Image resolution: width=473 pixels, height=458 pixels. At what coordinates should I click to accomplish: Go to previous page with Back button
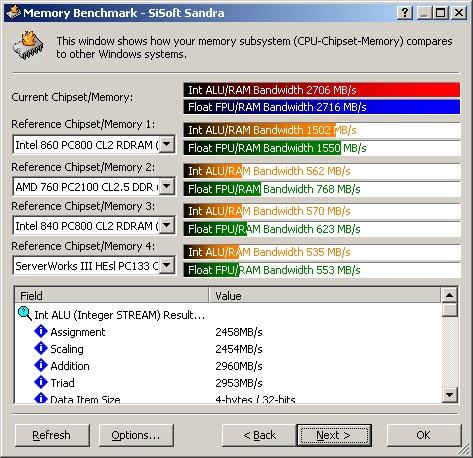[259, 435]
